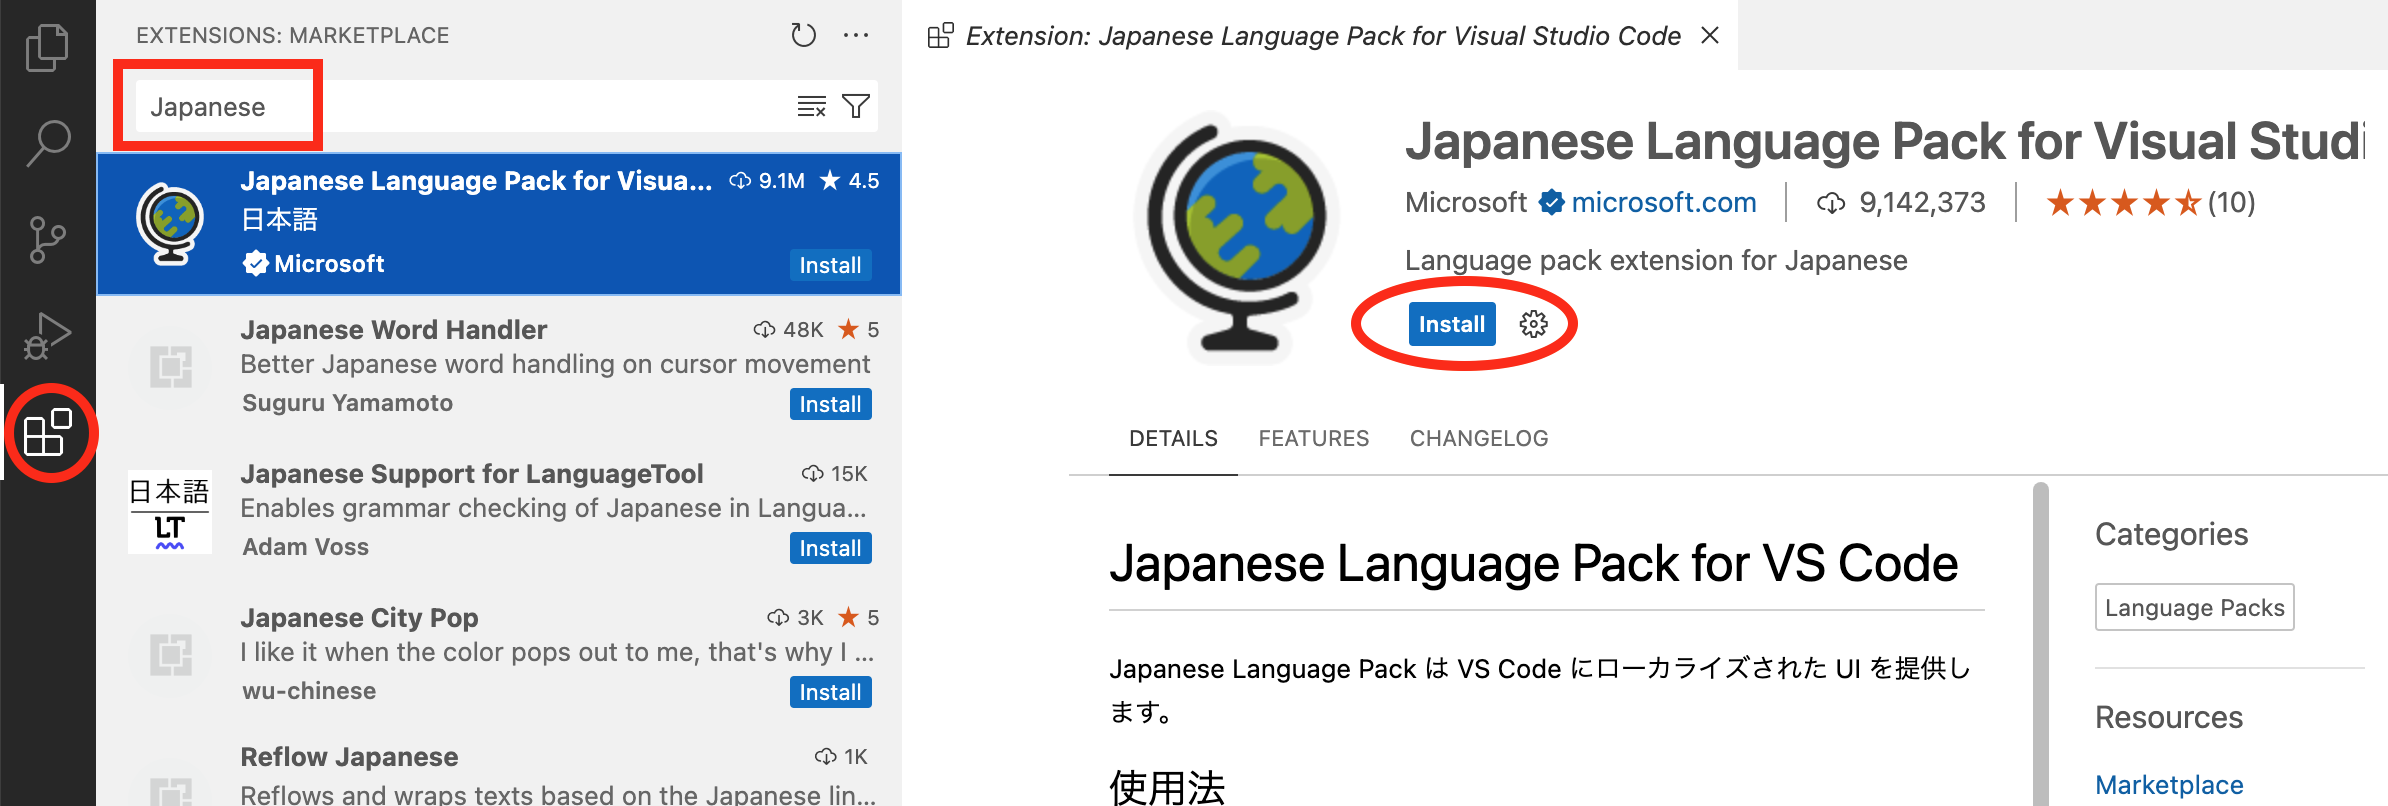Select Japanese Support for LanguageTool extension
Image resolution: width=2388 pixels, height=806 pixels.
coord(499,510)
